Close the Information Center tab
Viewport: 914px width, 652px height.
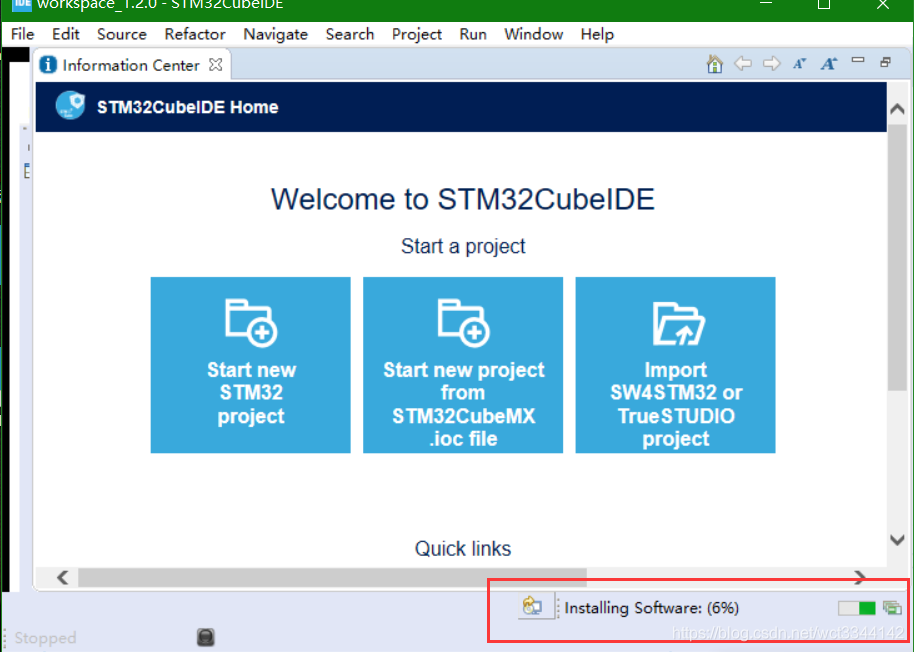coord(216,65)
